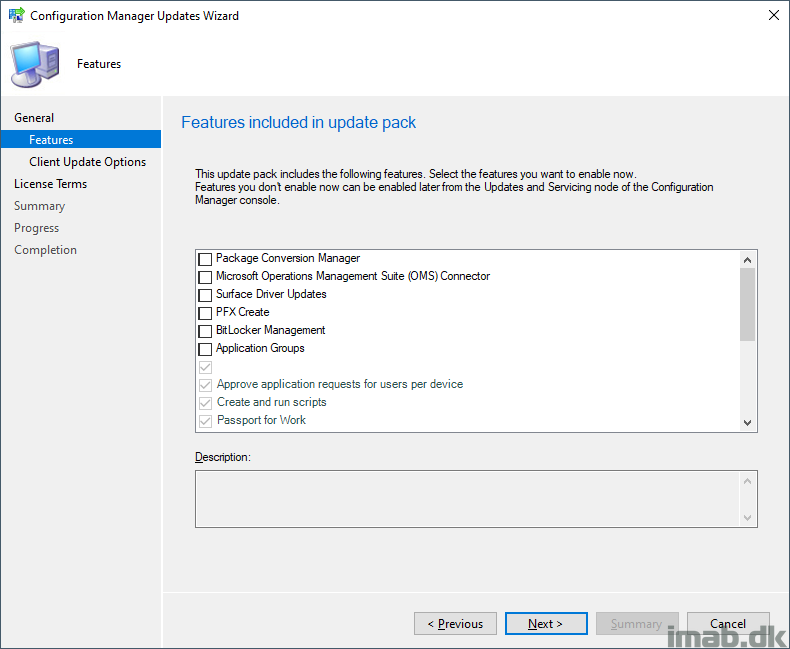The image size is (790, 649).
Task: Click feature list scroll up arrow
Action: click(x=747, y=260)
